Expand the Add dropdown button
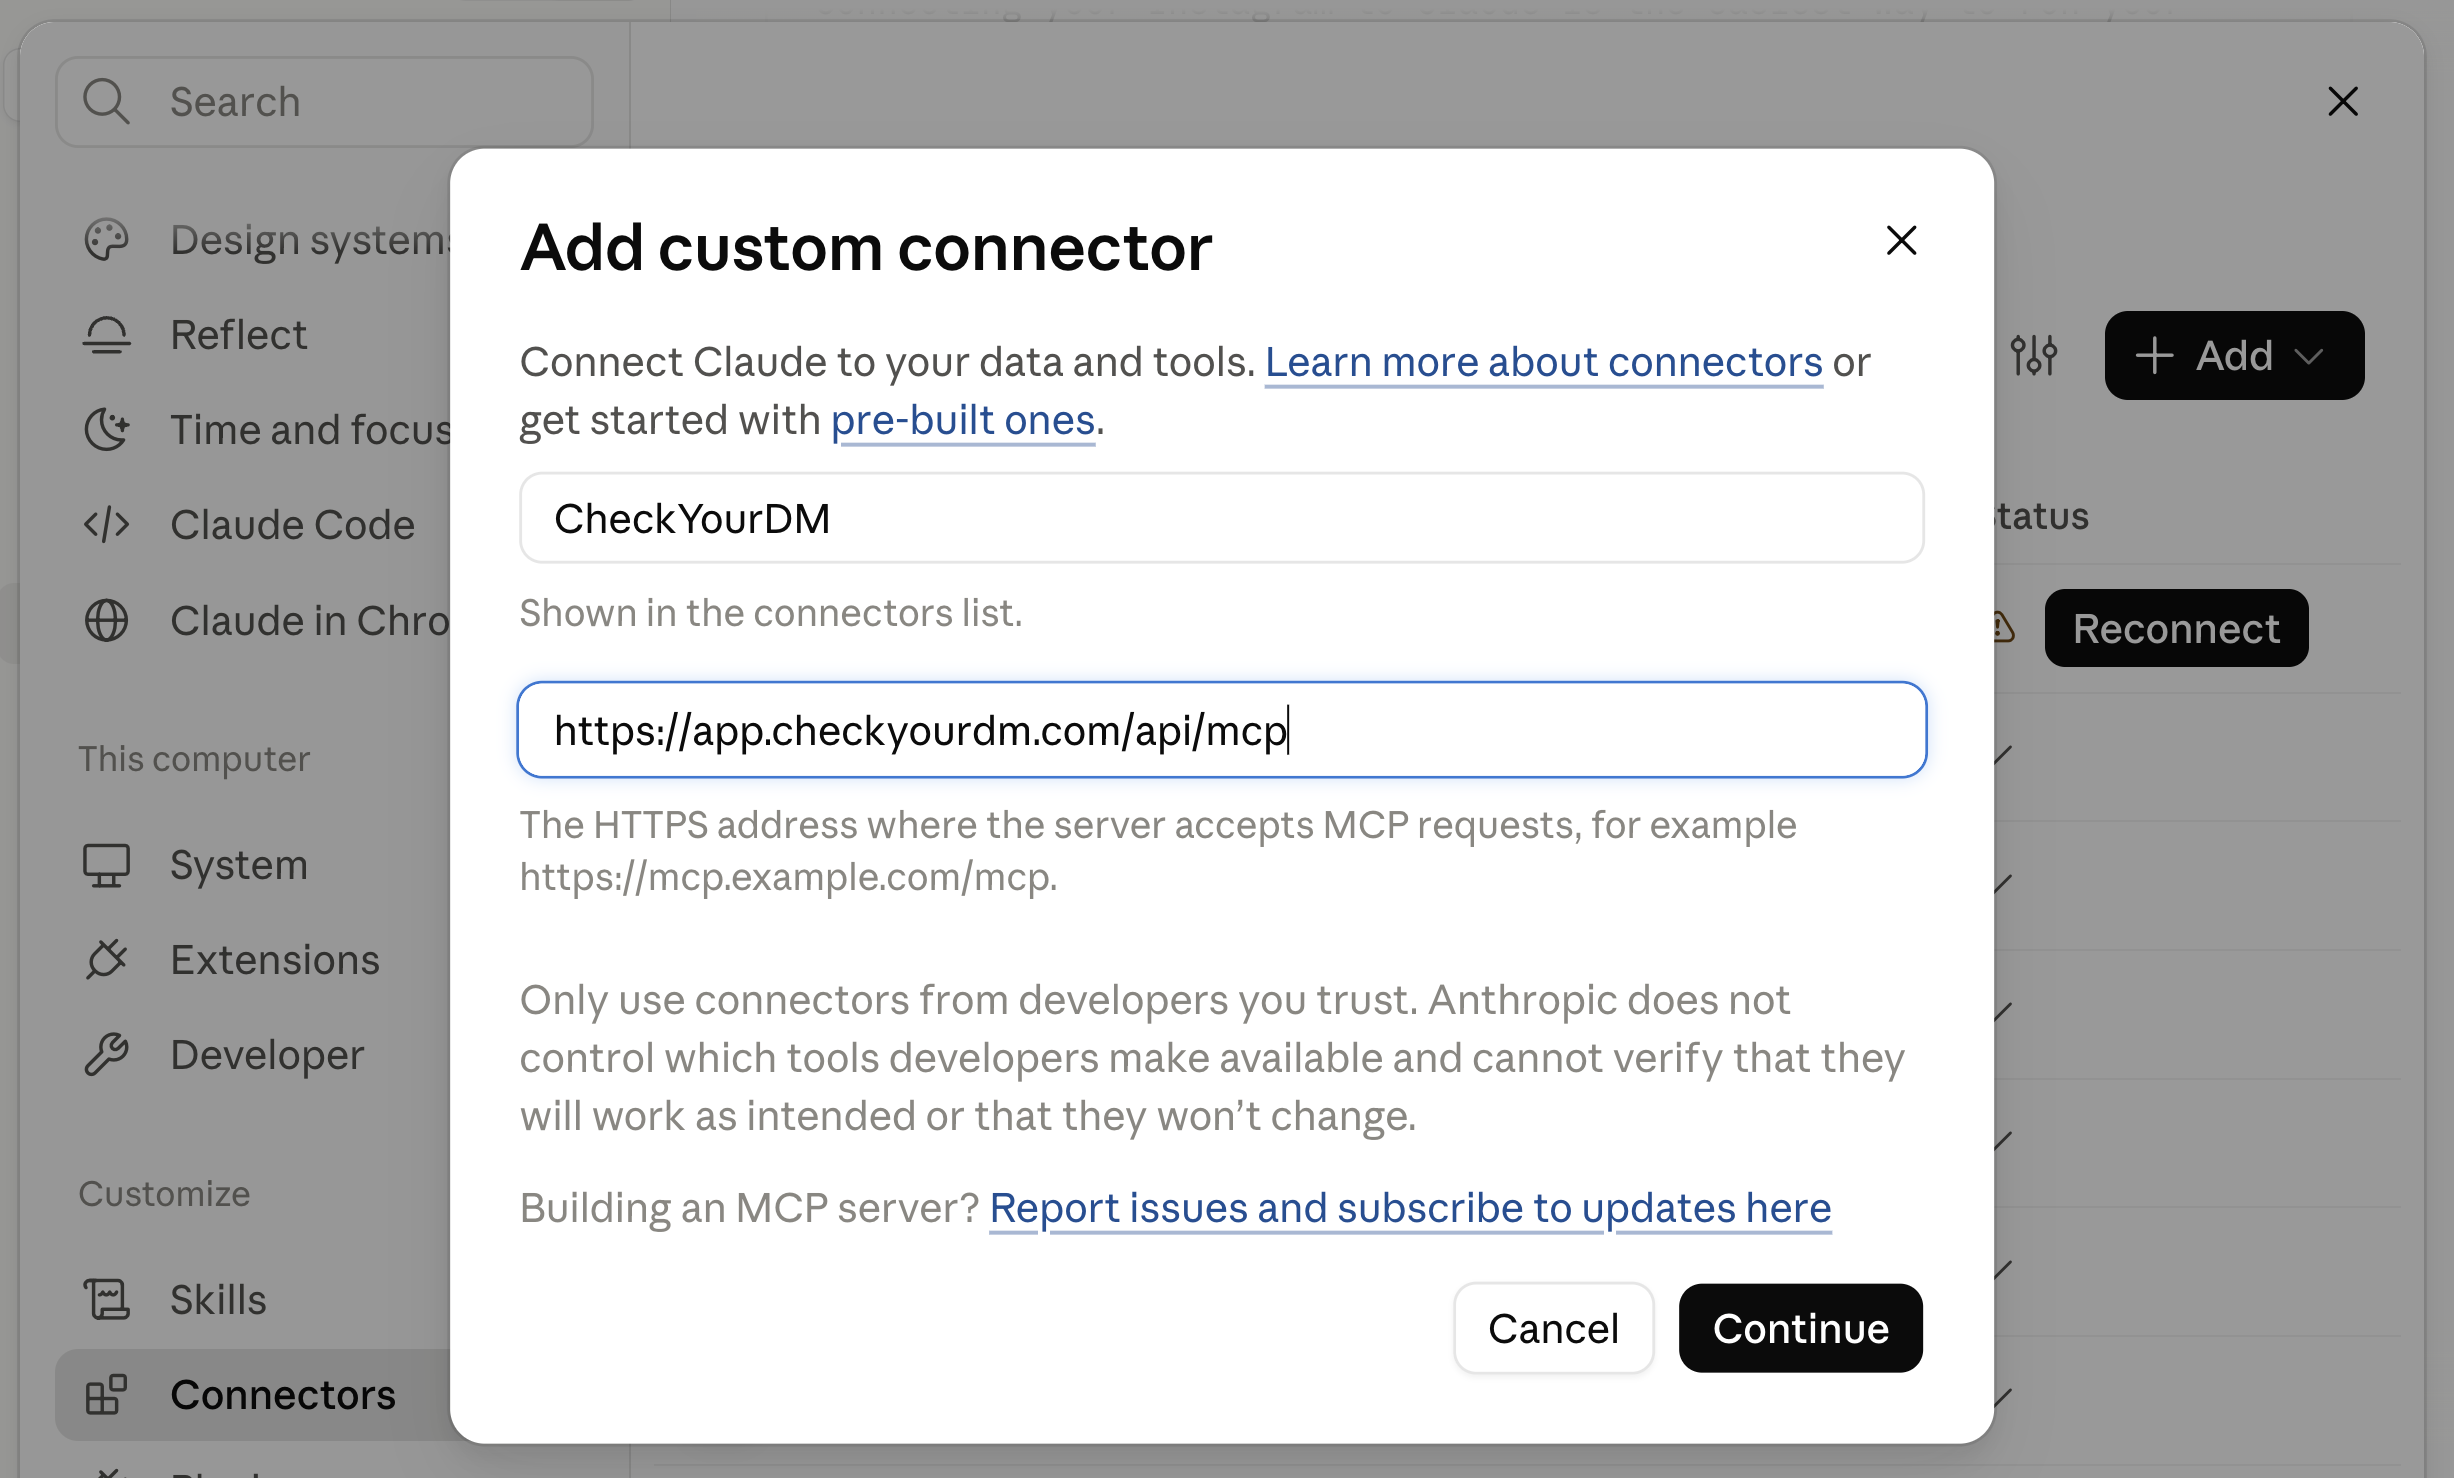 coord(2234,355)
